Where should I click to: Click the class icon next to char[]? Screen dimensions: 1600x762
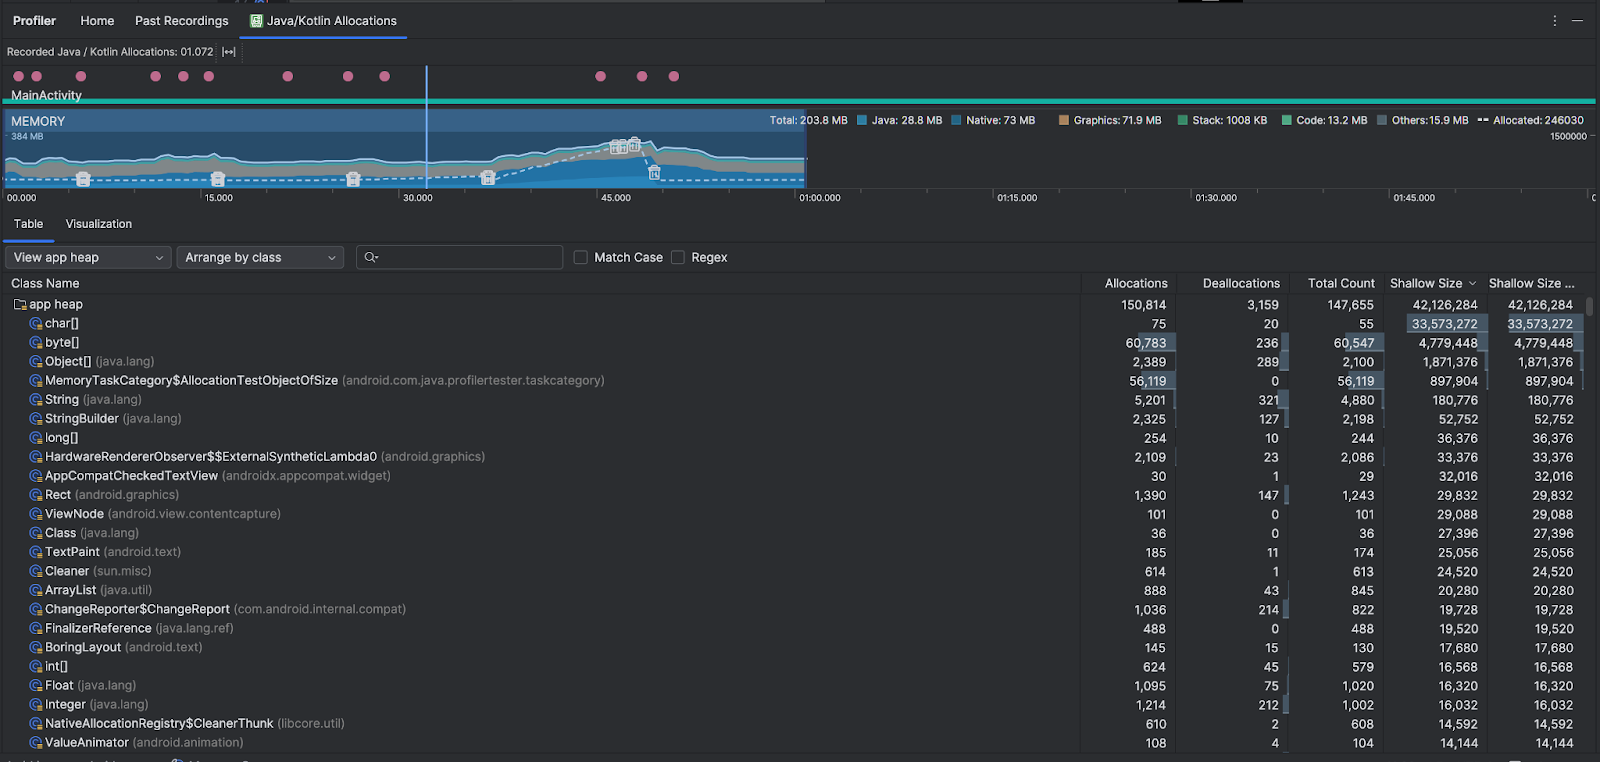click(x=36, y=324)
